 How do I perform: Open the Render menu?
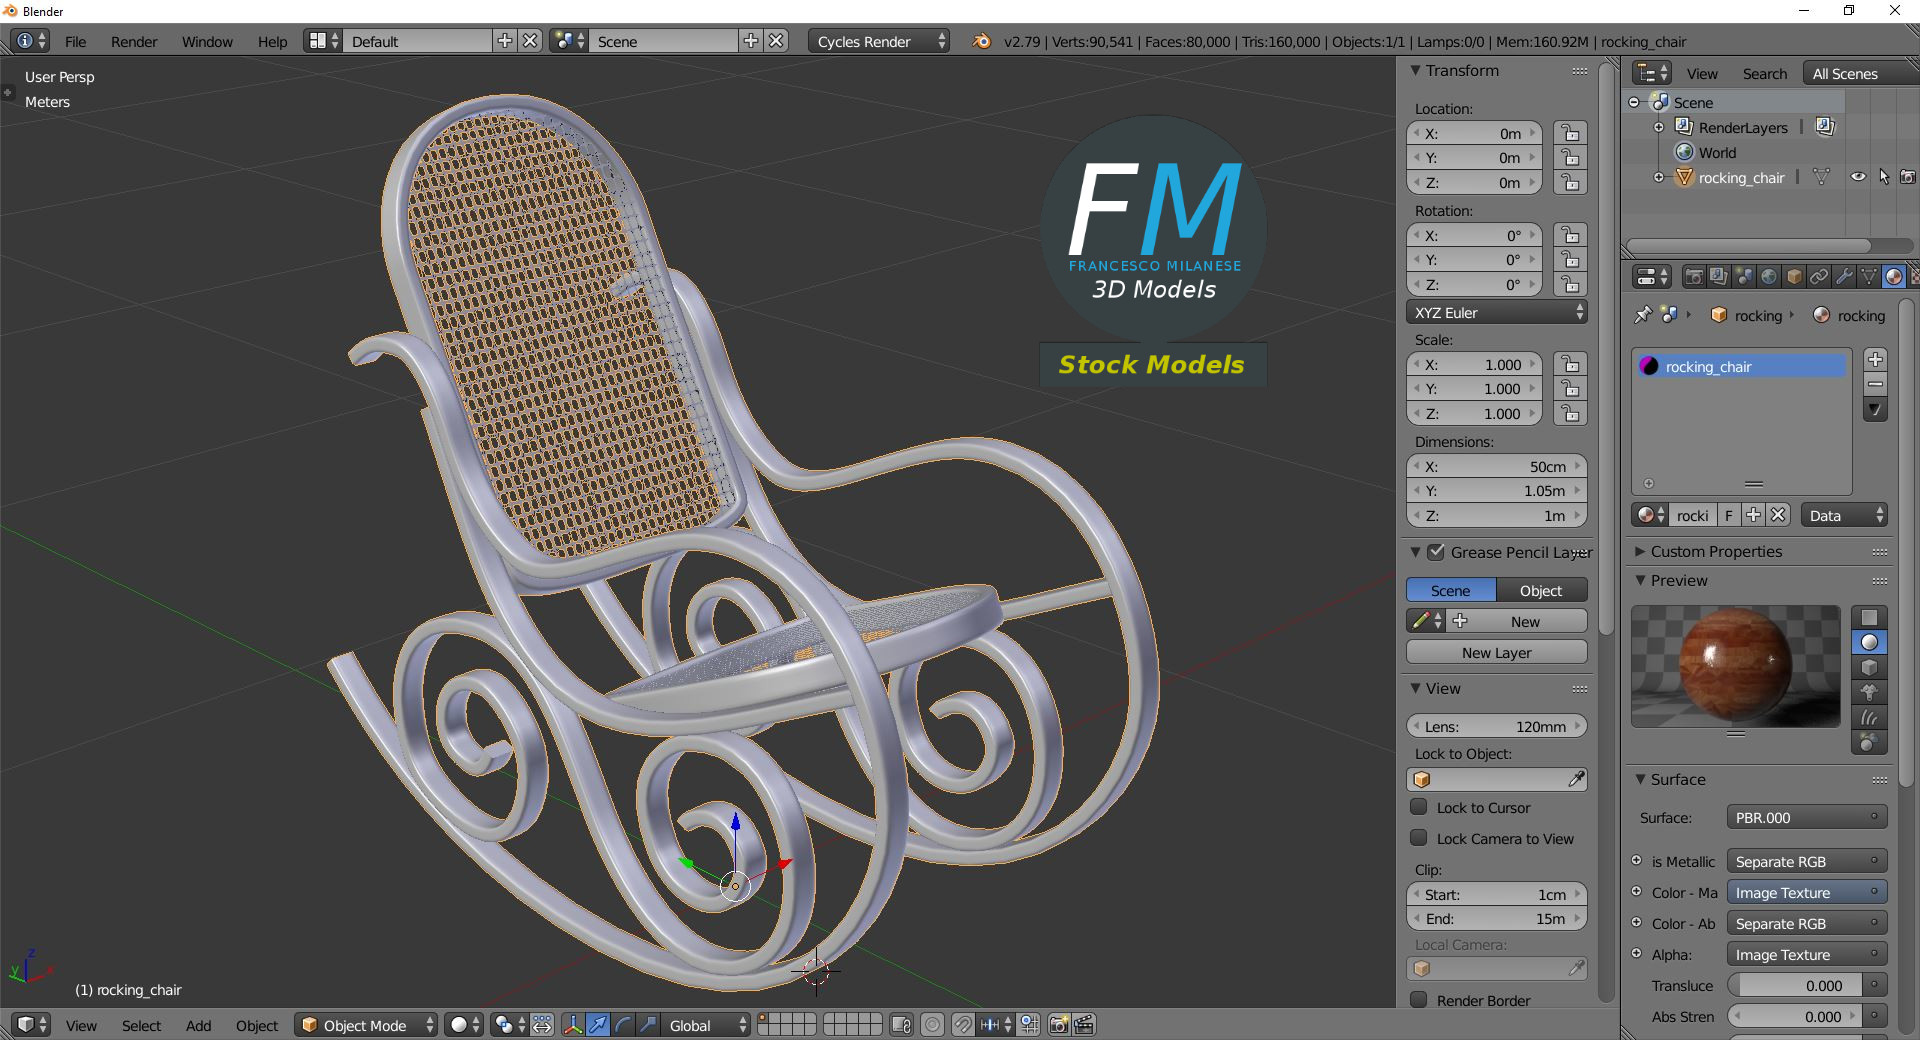coord(134,41)
